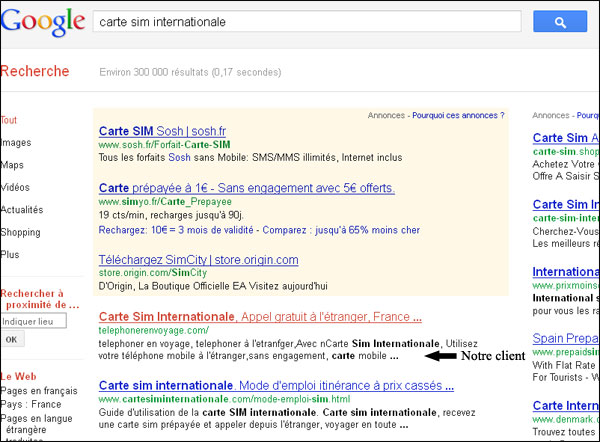The image size is (600, 442).
Task: Open Carte sim internationale Mode d'emploi result
Action: (x=276, y=385)
